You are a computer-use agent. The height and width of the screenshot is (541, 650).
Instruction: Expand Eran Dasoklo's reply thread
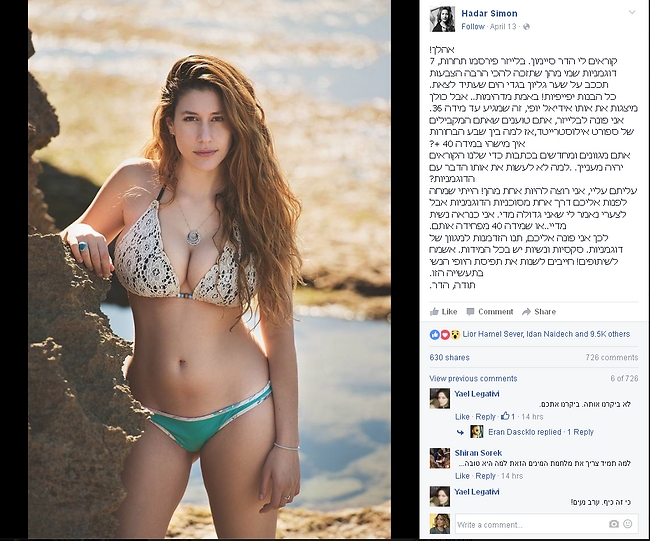pos(541,432)
